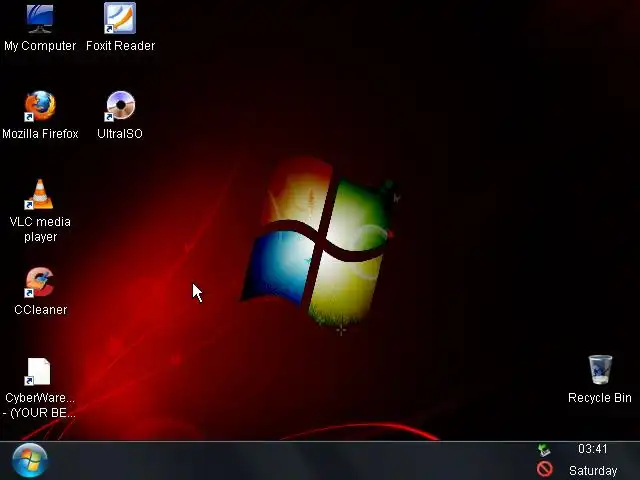
Task: Select the Recycle Bin icon
Action: coord(600,370)
